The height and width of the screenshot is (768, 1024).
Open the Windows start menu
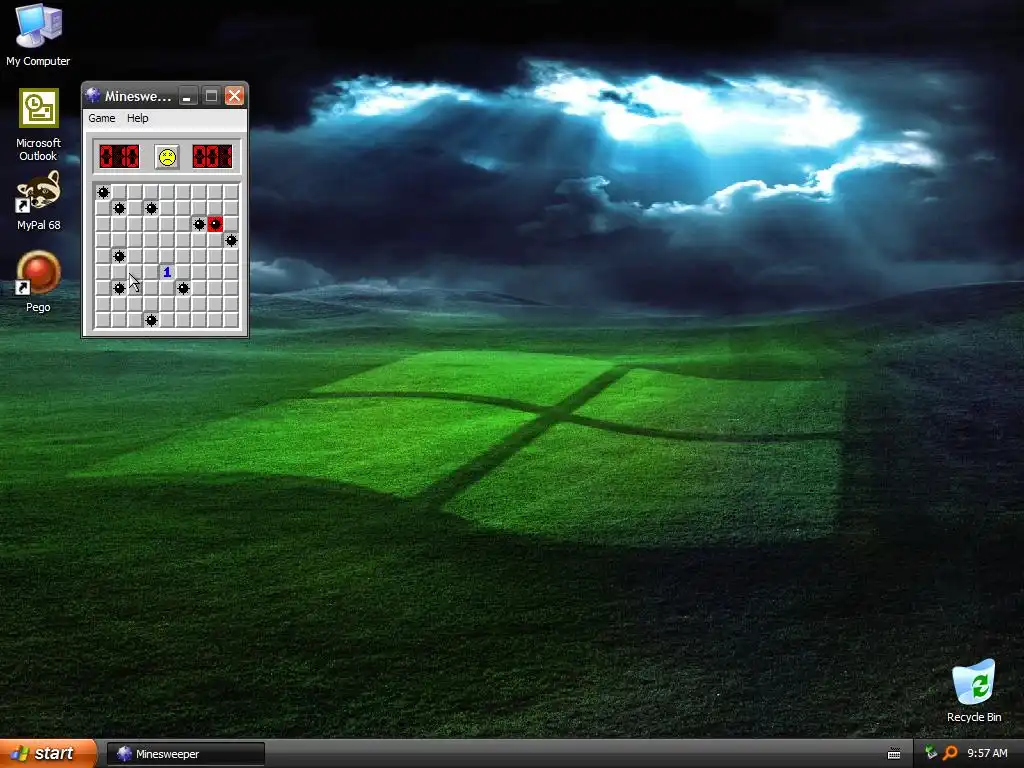(47, 754)
